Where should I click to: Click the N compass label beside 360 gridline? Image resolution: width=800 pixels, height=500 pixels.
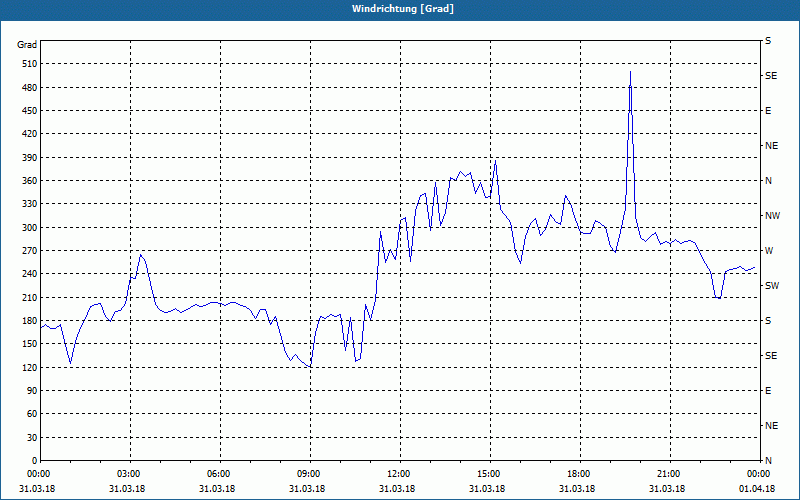click(x=768, y=181)
